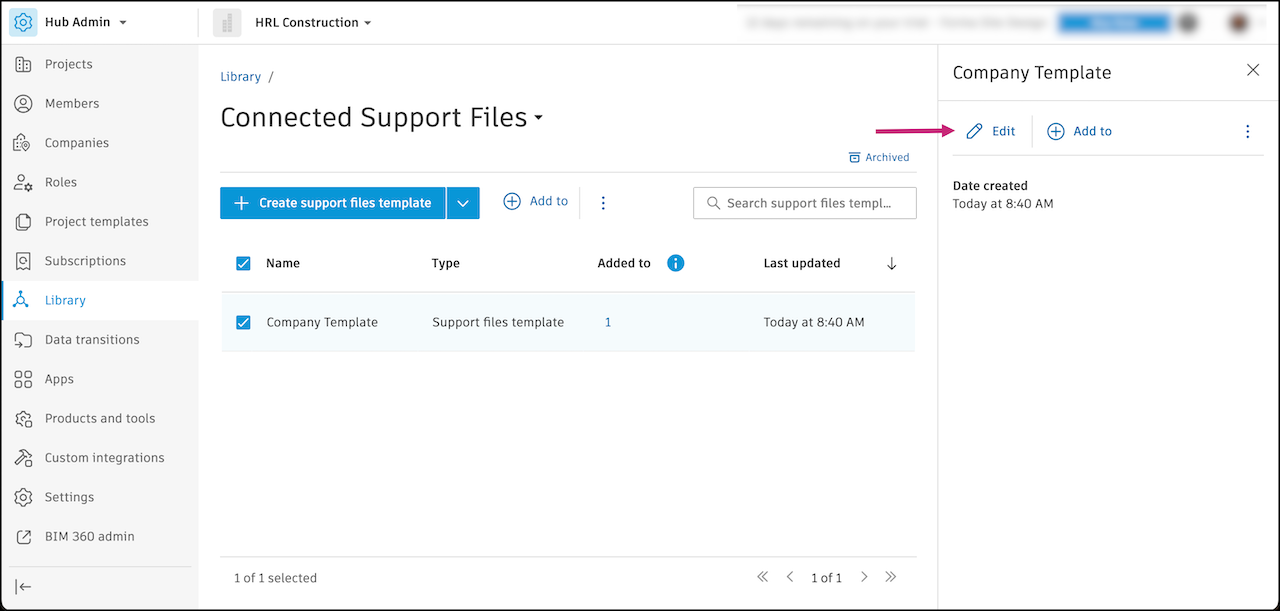1280x611 pixels.
Task: Edit the Company Template
Action: pos(991,131)
